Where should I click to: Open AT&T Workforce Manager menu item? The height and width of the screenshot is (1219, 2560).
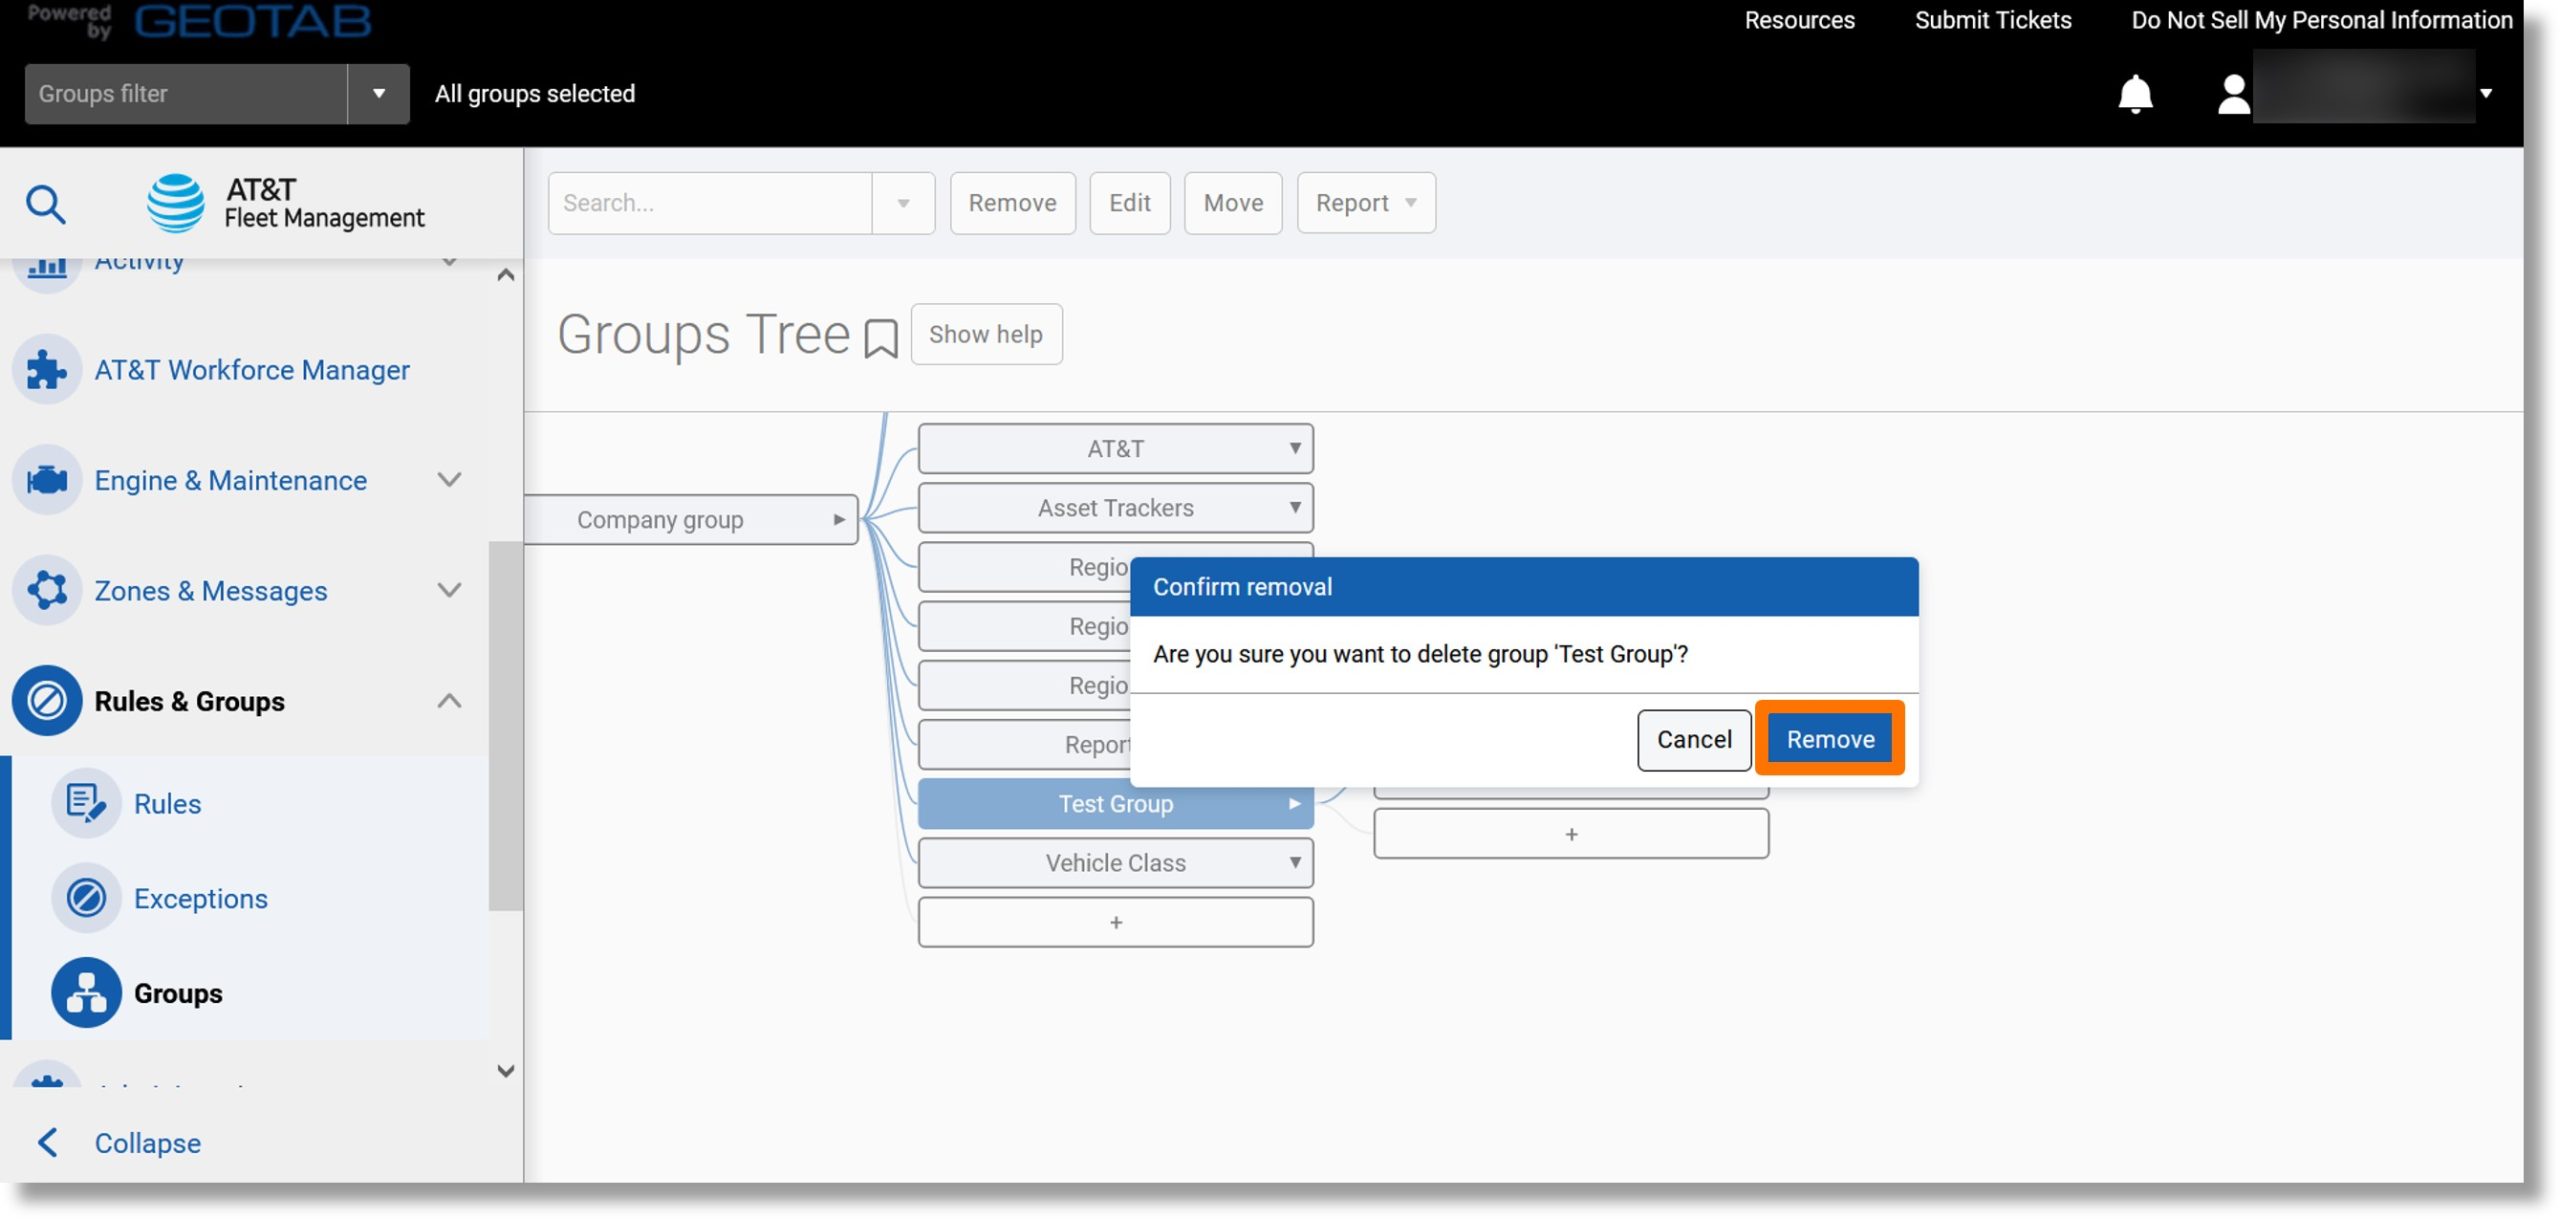point(252,370)
